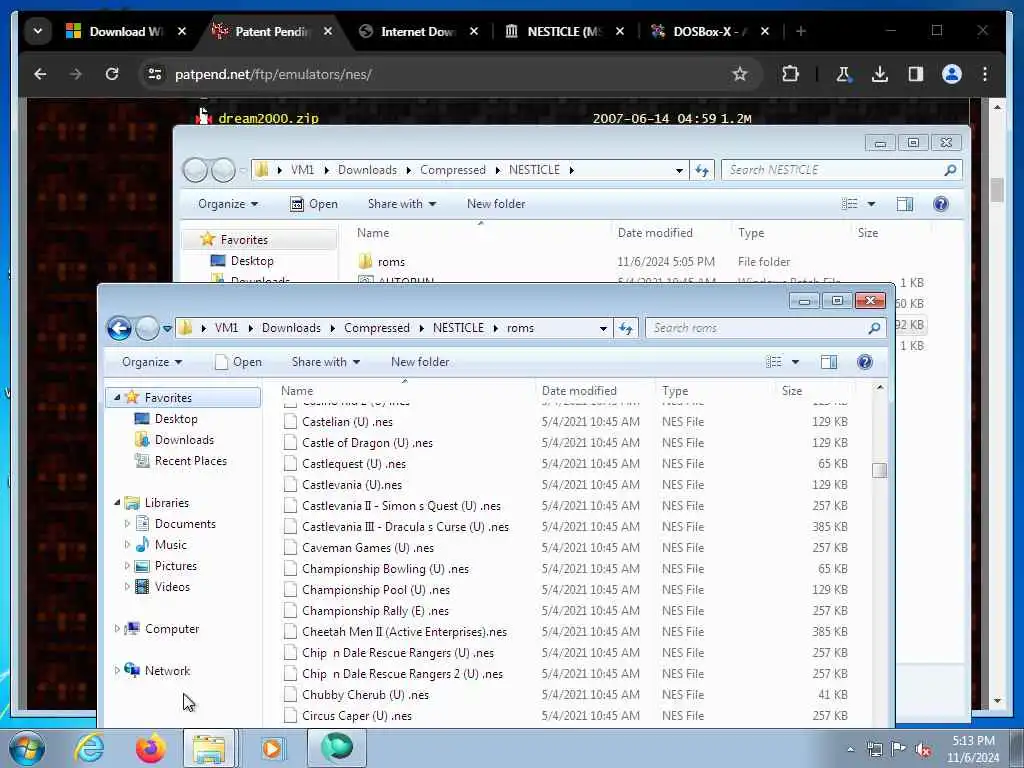Screen dimensions: 1024x768
Task: Open Chrome extensions puzzle icon
Action: (790, 74)
